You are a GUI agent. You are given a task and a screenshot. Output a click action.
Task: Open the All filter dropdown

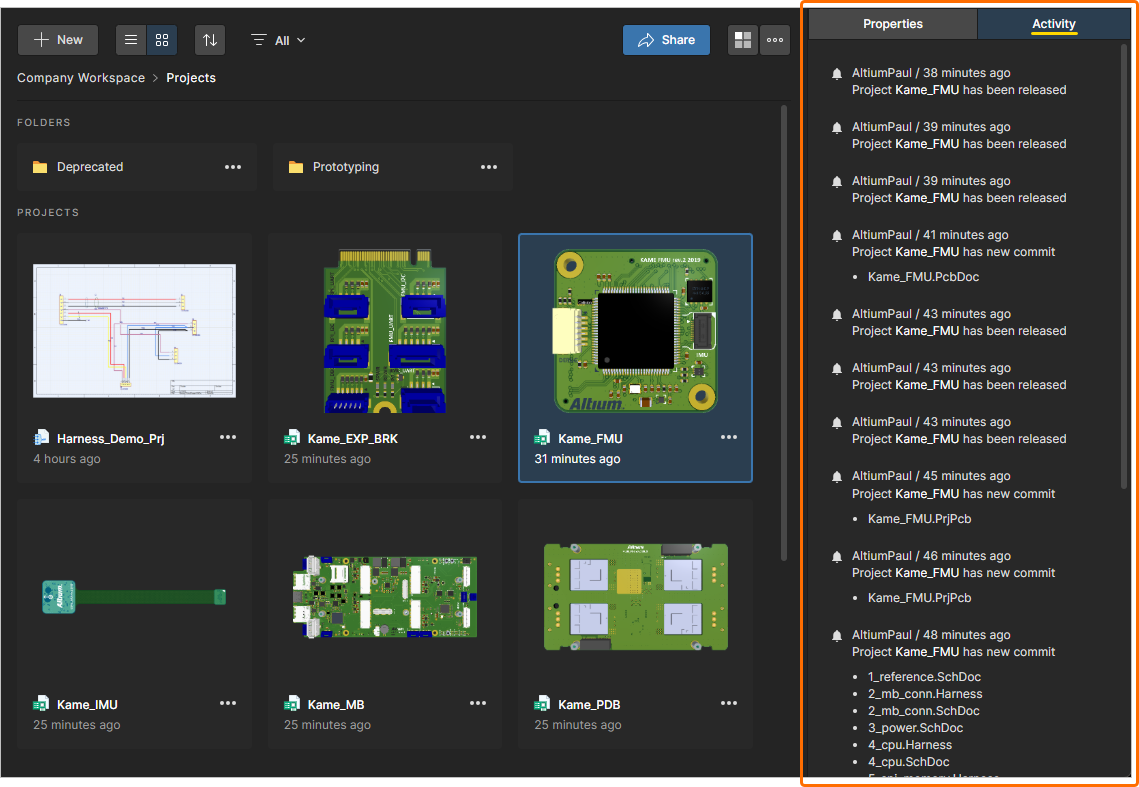pyautogui.click(x=278, y=40)
